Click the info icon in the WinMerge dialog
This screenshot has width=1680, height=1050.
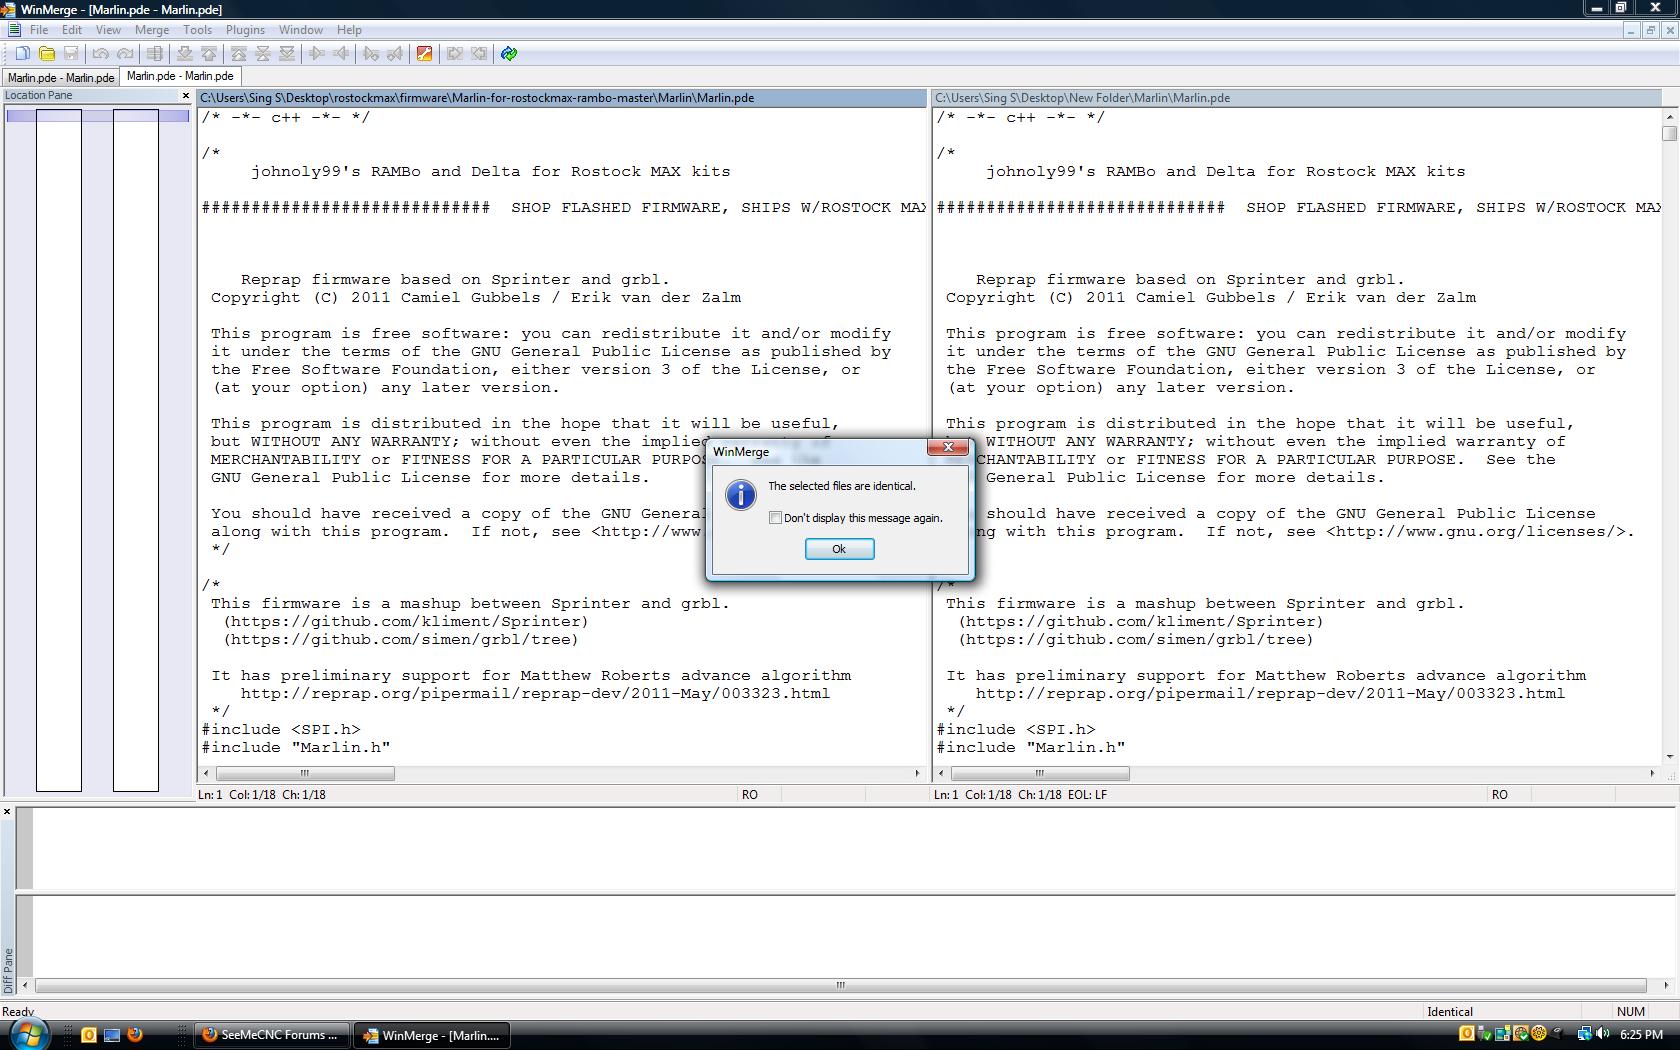pos(740,495)
